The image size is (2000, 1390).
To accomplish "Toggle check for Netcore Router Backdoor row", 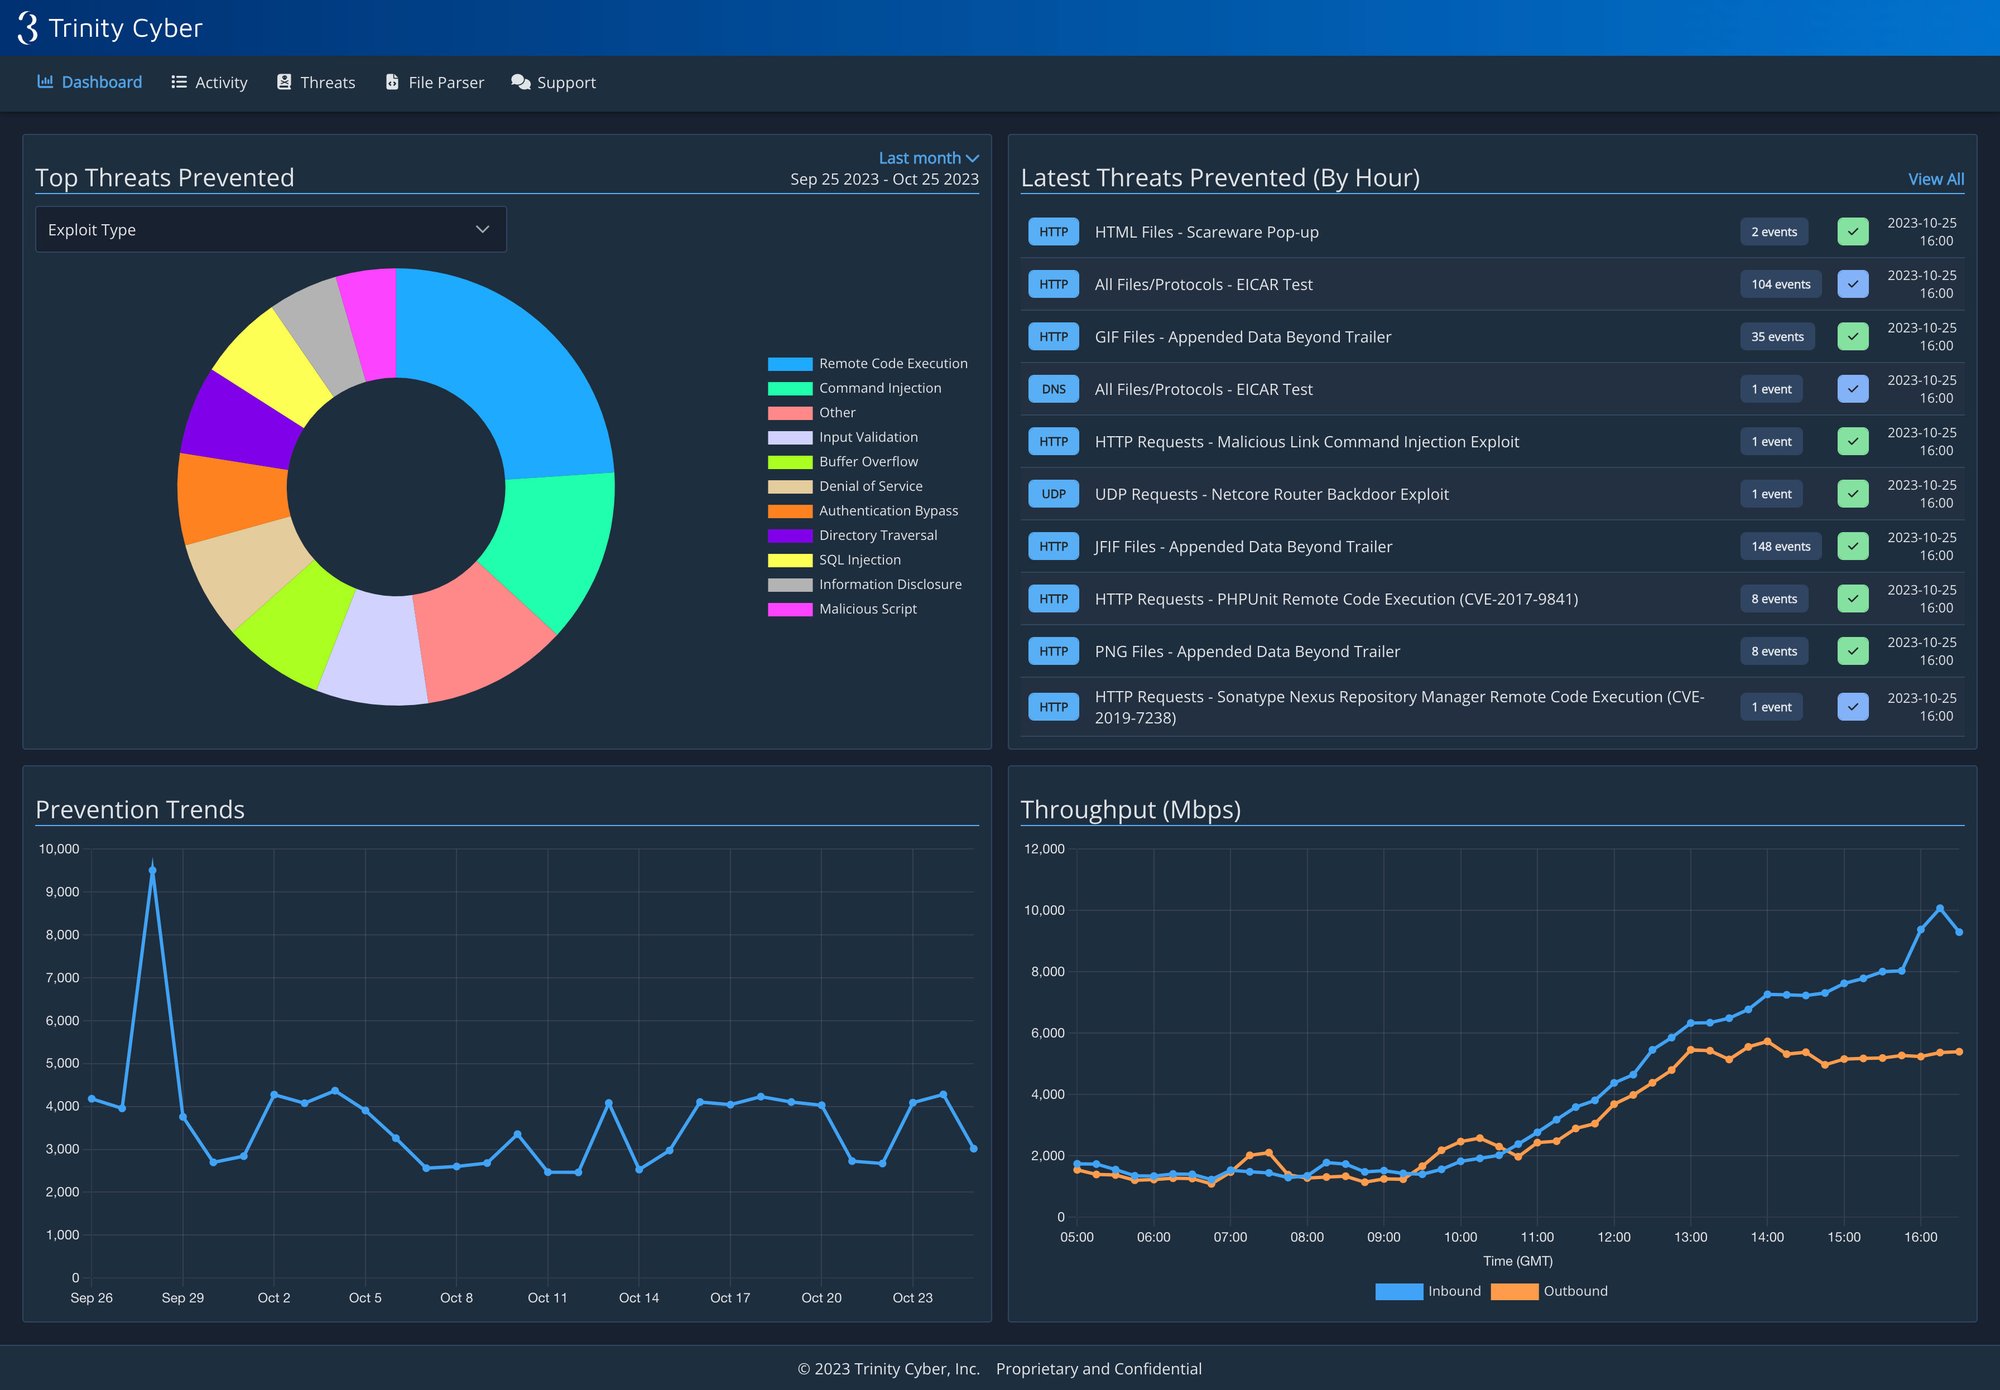I will click(1853, 494).
